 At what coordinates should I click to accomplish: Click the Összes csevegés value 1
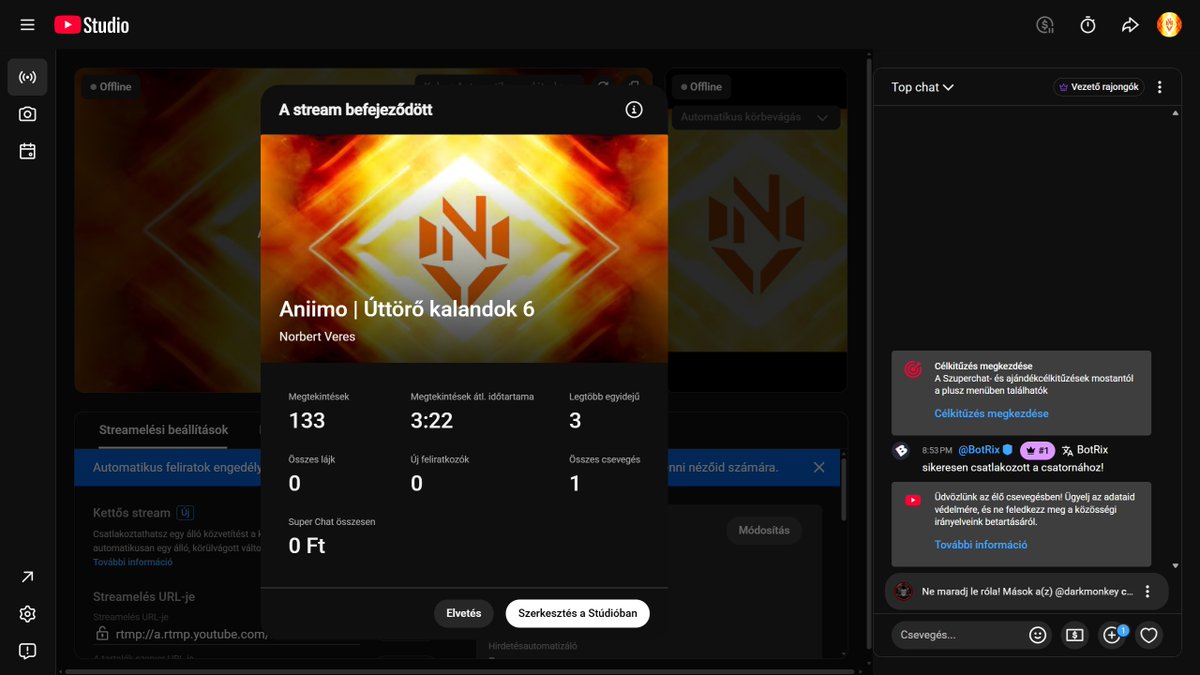(575, 484)
